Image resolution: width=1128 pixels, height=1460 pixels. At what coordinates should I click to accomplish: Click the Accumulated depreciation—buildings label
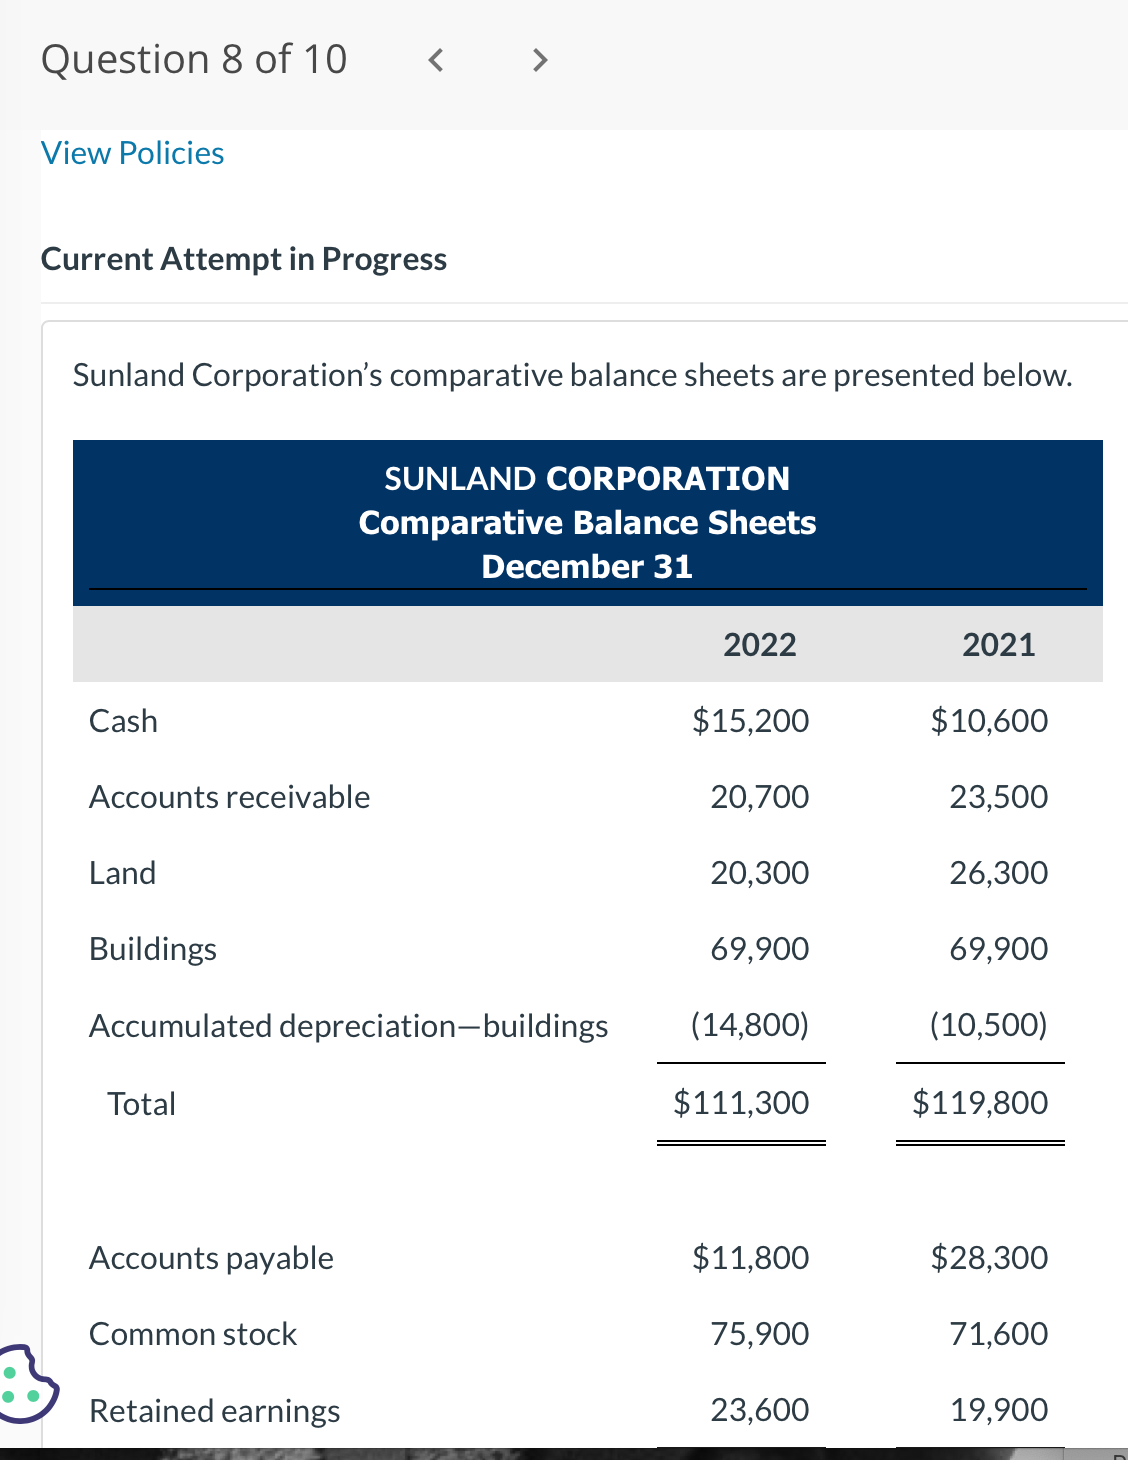(348, 1024)
